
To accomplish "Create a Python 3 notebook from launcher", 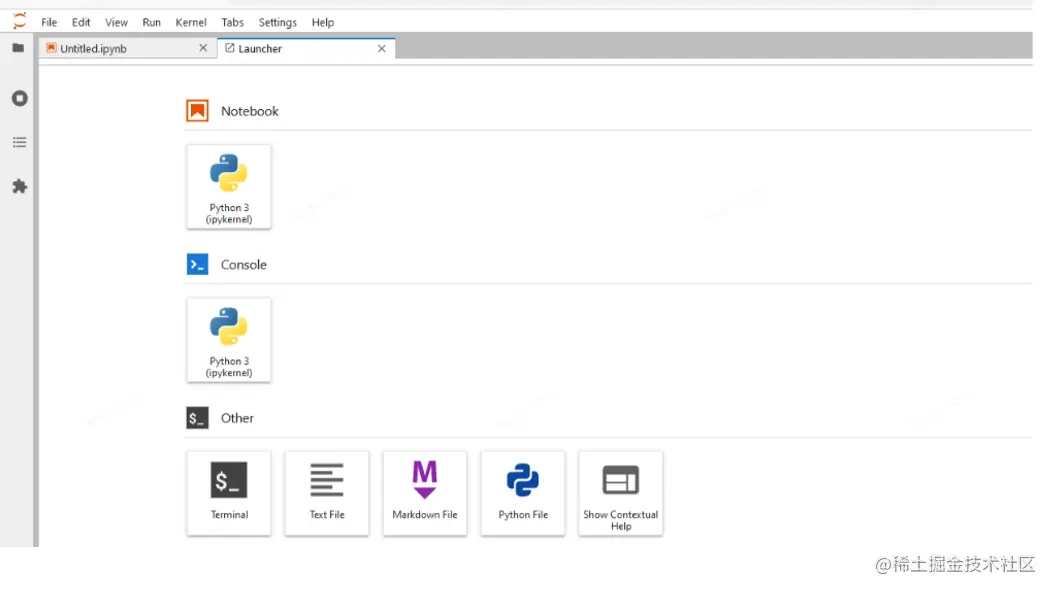I will (229, 187).
